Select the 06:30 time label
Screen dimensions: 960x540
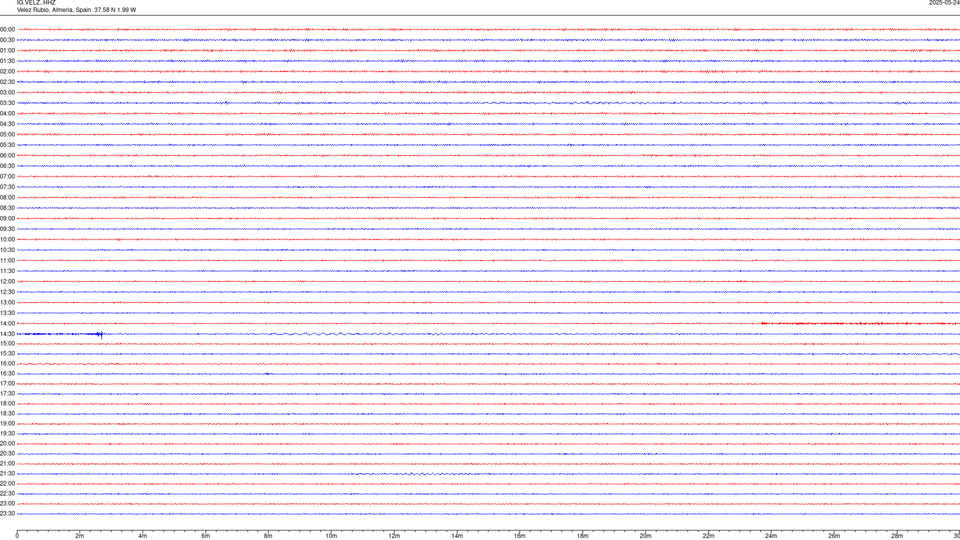[7, 166]
